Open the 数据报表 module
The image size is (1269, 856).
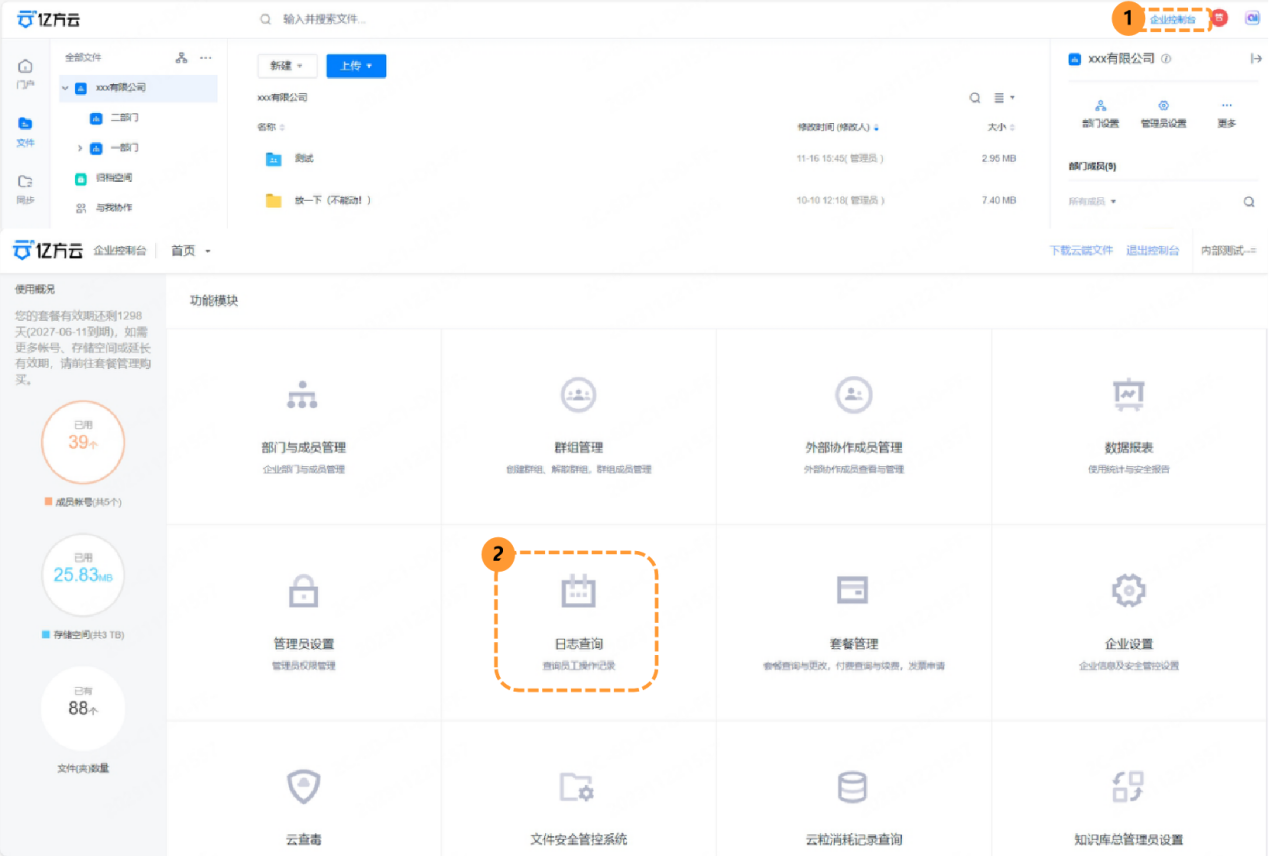coord(1129,427)
